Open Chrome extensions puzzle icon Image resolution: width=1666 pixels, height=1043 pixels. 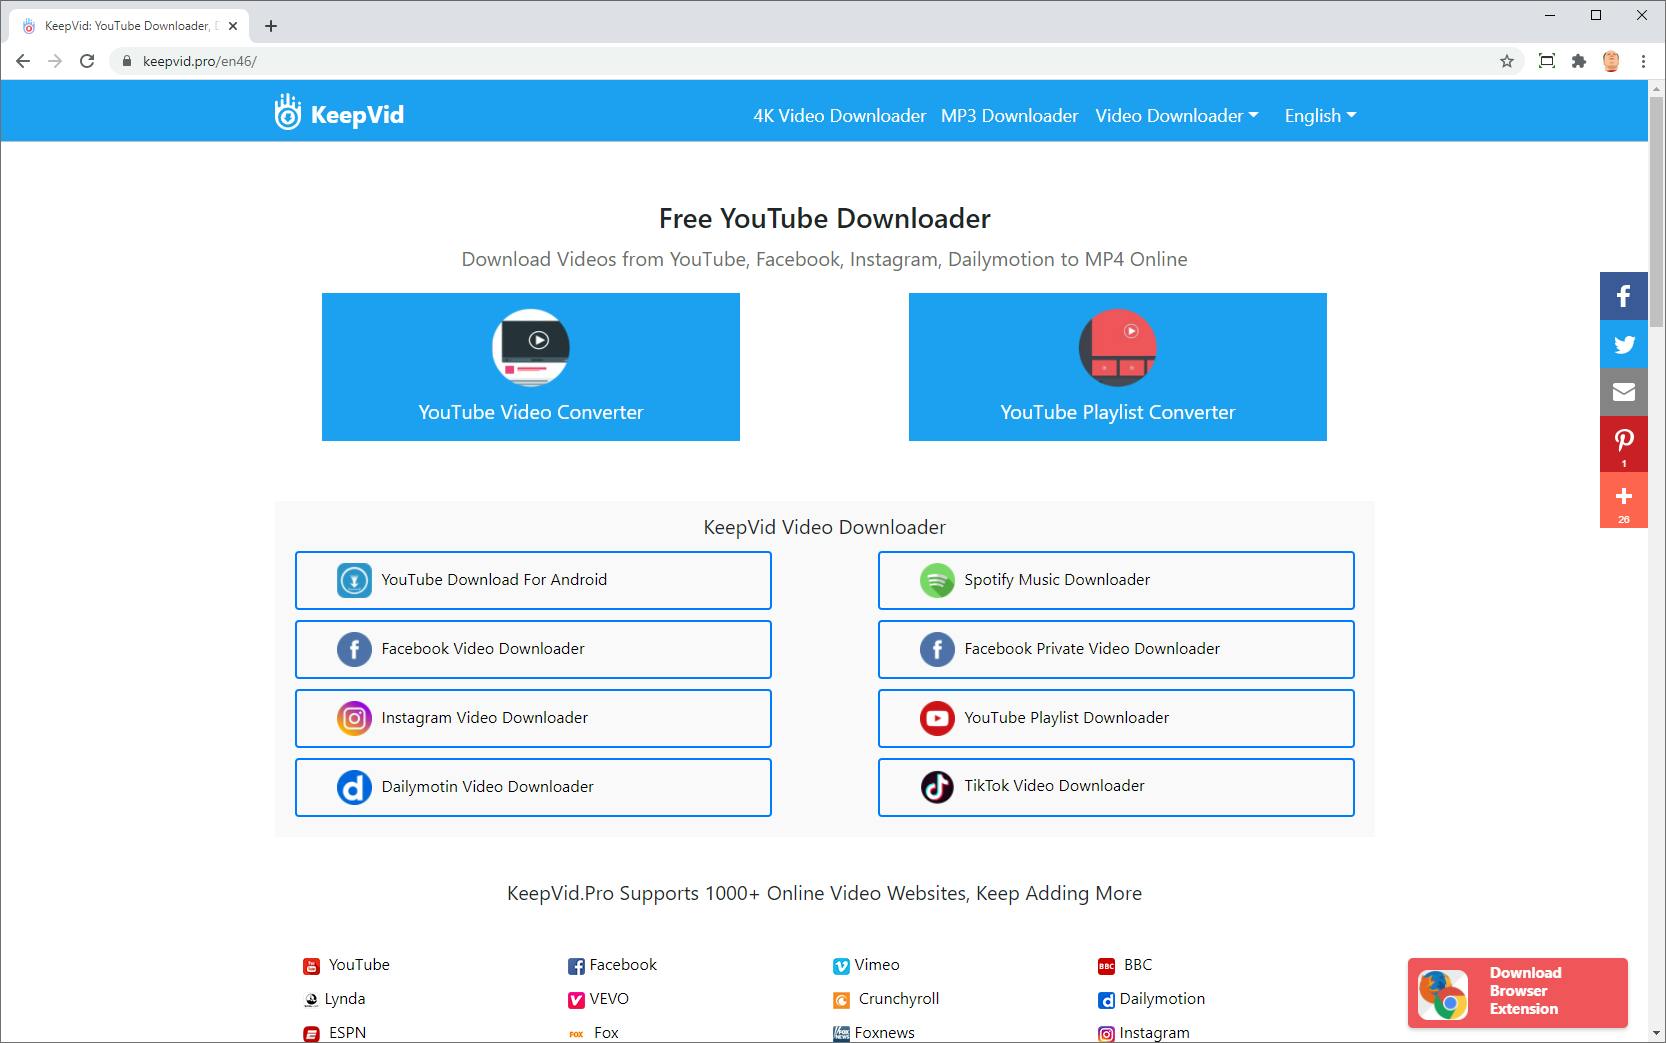click(1579, 61)
